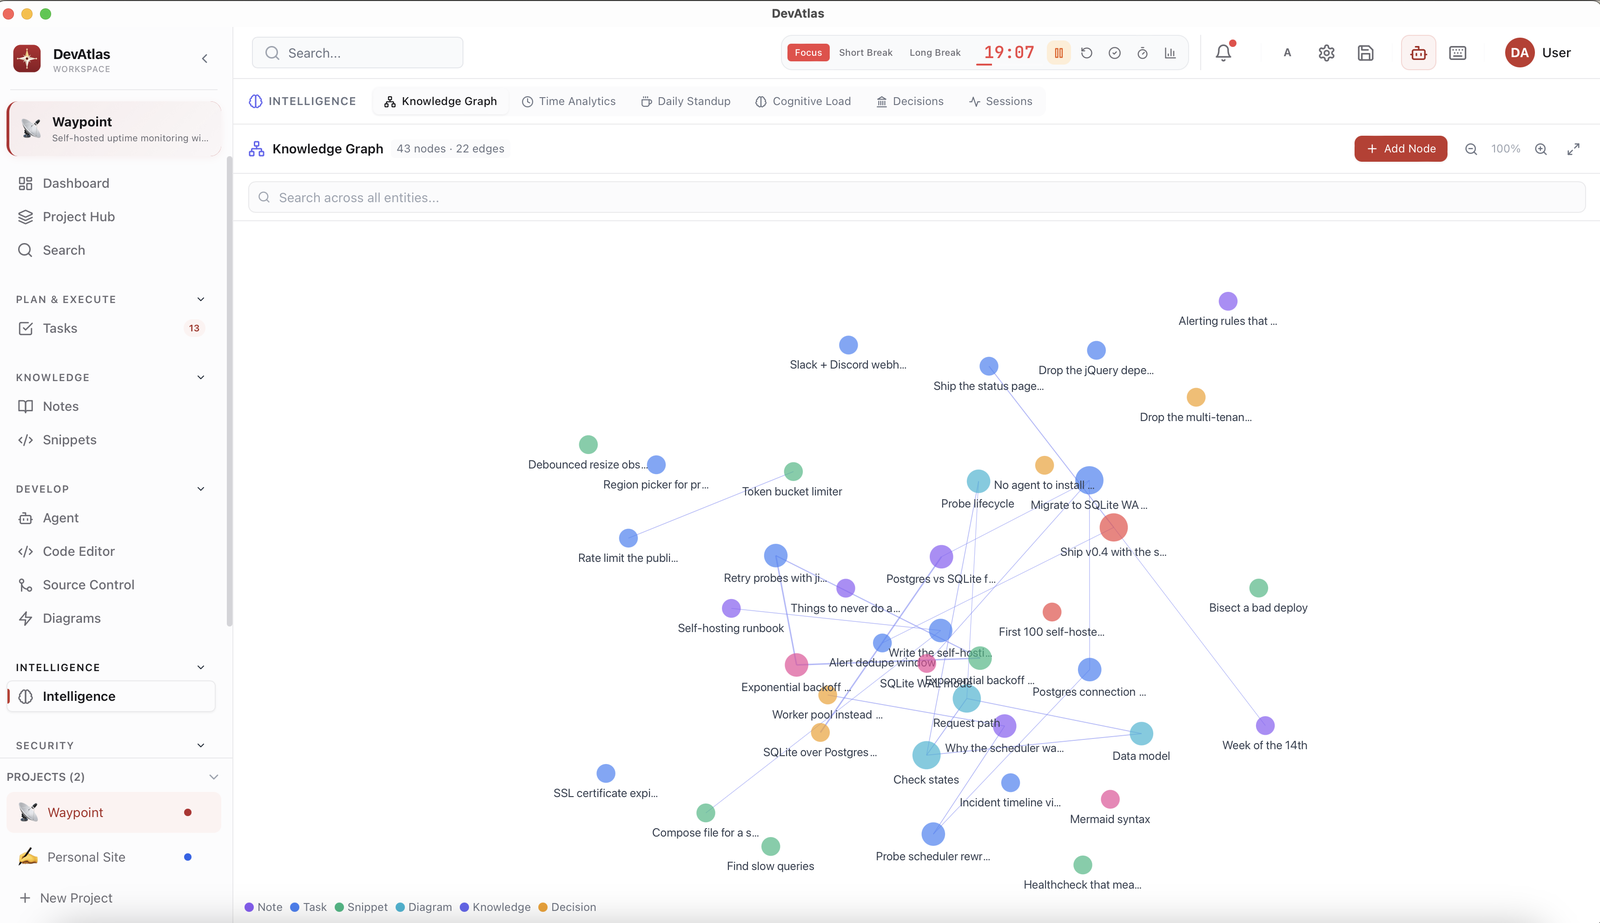This screenshot has height=923, width=1600.
Task: Open keyboard shortcuts icon
Action: 1458,53
